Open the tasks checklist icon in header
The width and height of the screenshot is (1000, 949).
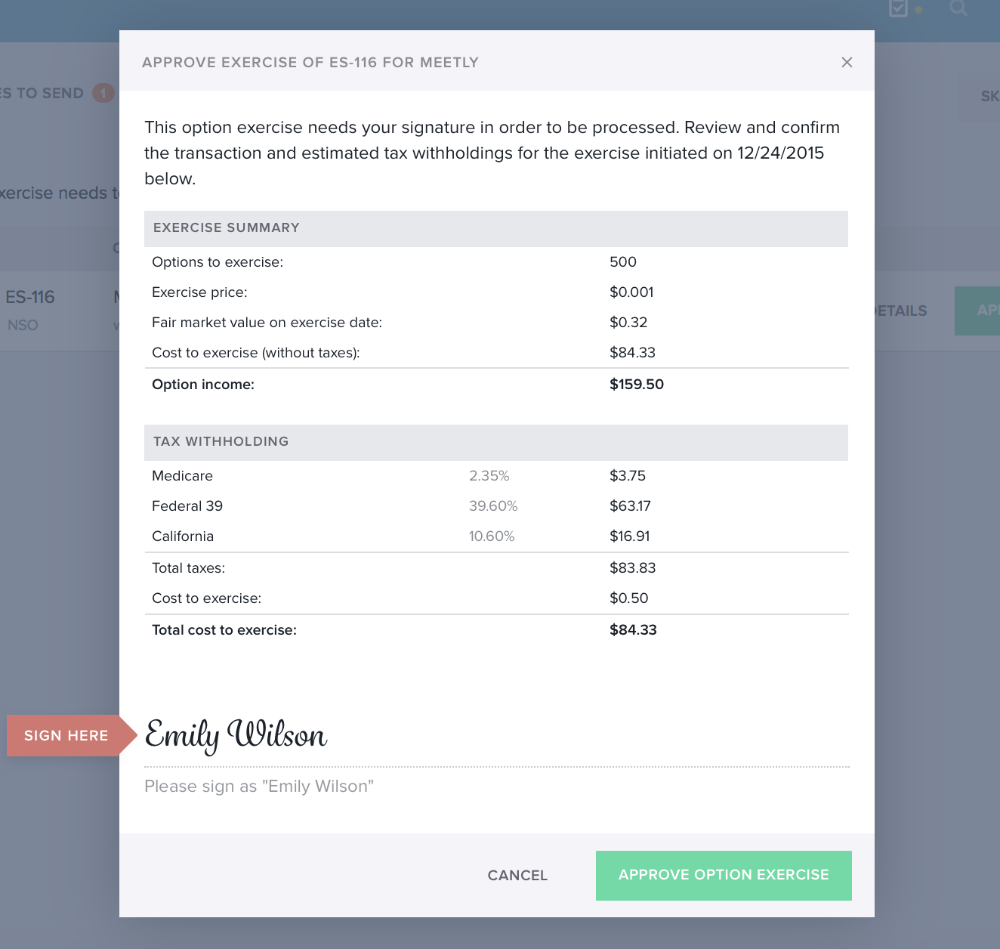898,8
